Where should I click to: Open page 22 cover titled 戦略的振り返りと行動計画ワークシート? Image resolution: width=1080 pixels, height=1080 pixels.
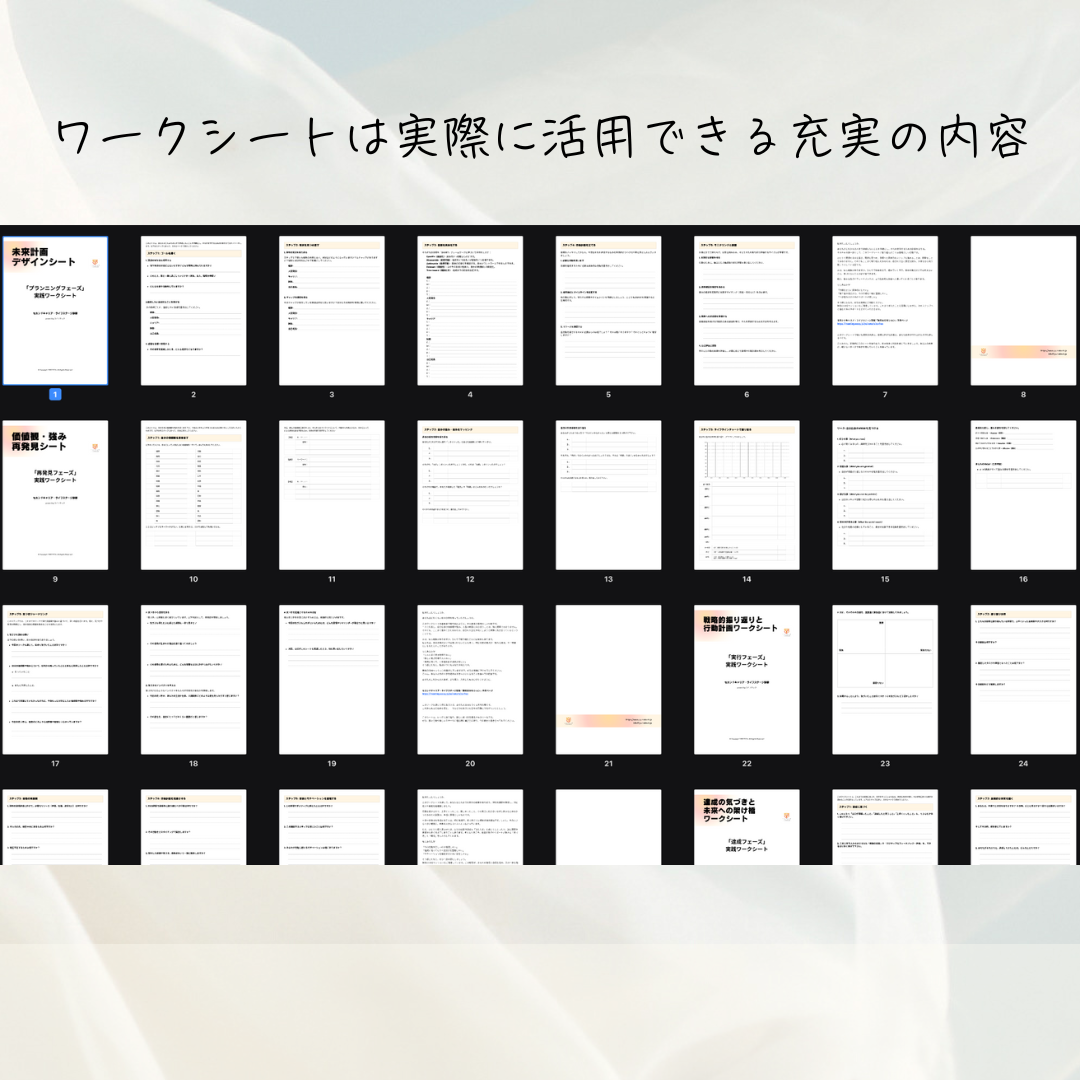coord(747,680)
